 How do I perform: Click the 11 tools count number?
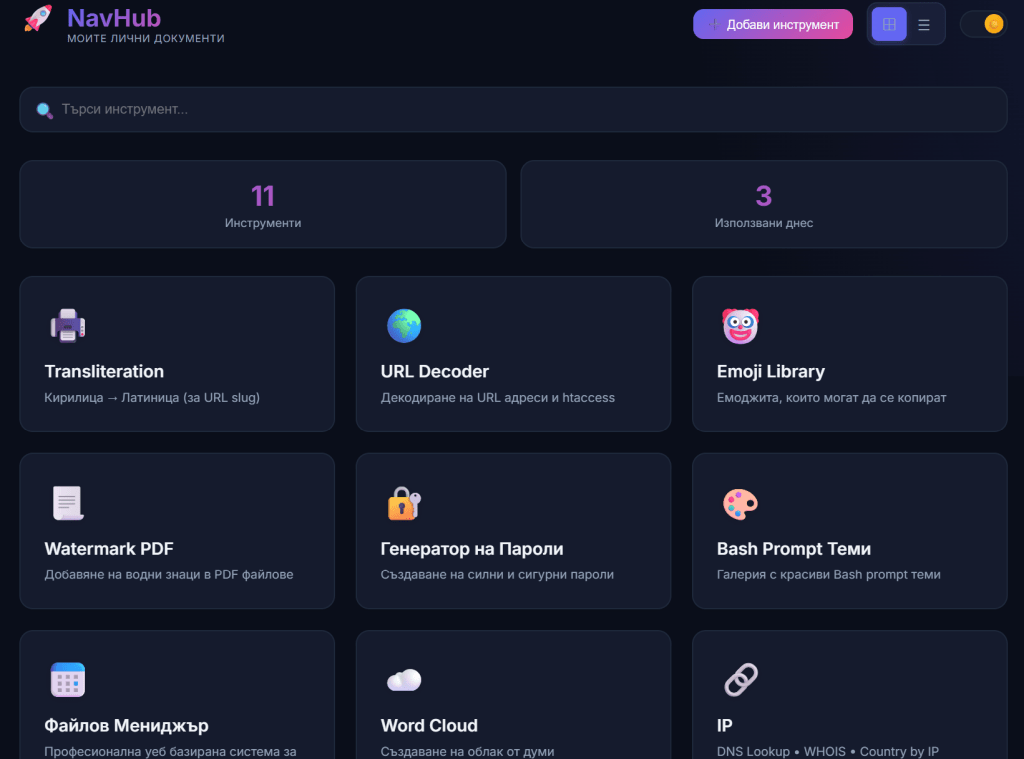click(x=263, y=196)
